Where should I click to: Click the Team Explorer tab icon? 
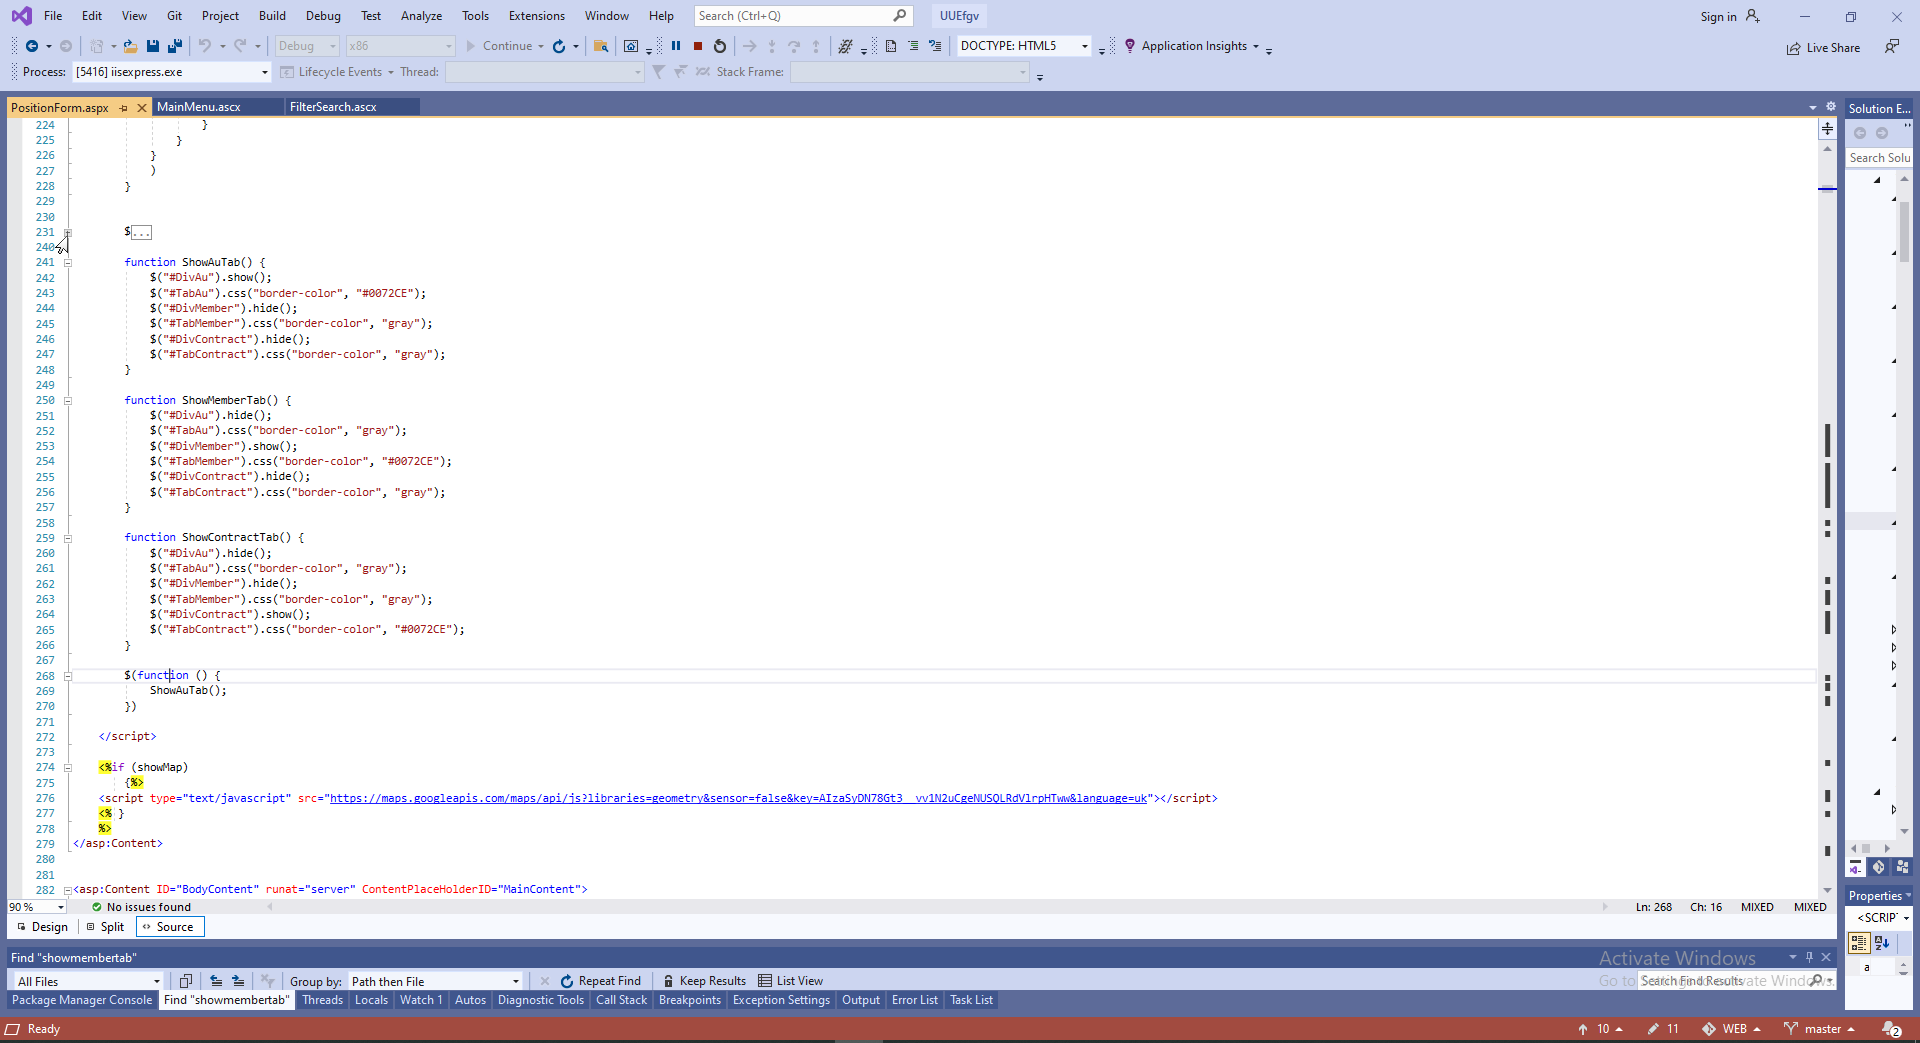(x=1902, y=867)
